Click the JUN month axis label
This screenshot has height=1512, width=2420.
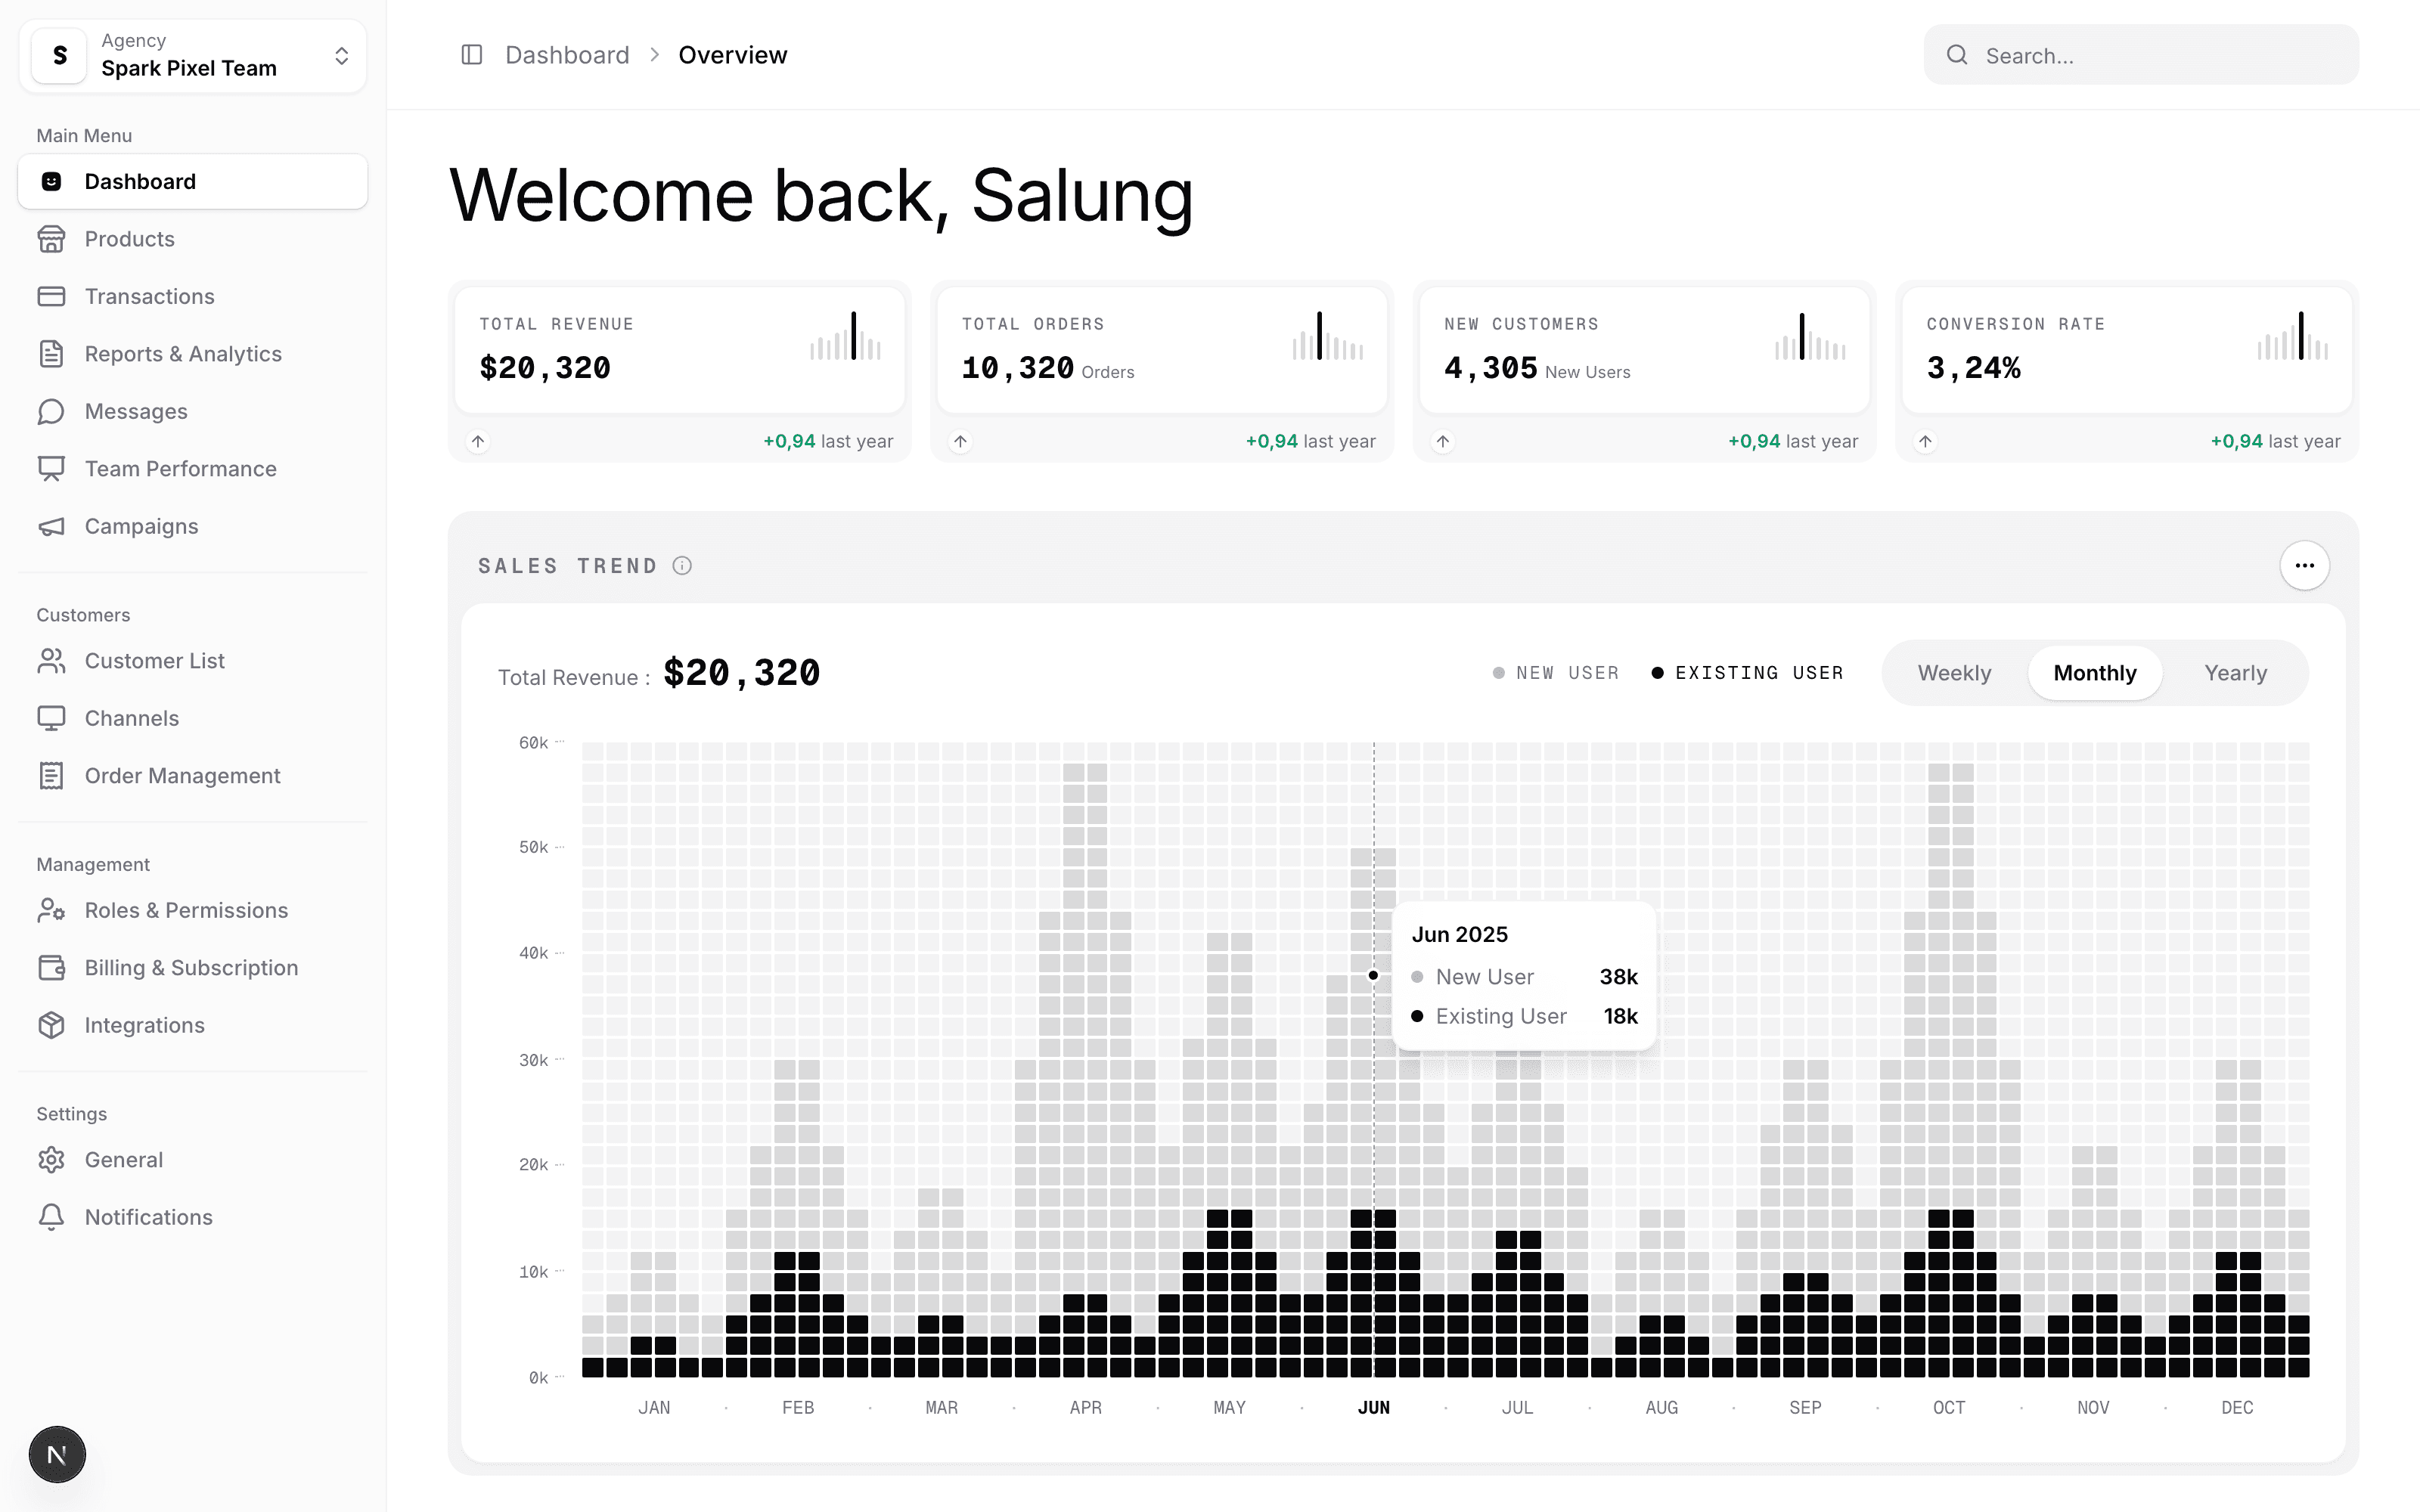tap(1374, 1408)
